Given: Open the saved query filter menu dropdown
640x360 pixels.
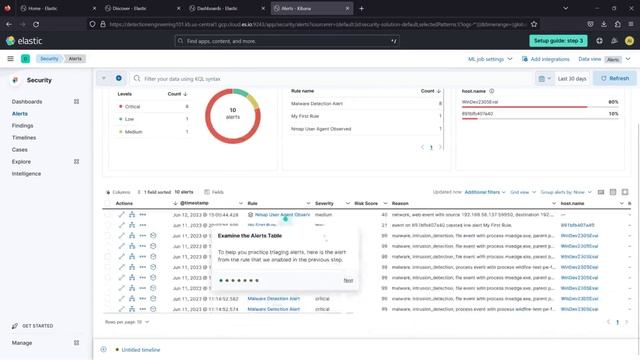Looking at the screenshot, I should pyautogui.click(x=104, y=78).
